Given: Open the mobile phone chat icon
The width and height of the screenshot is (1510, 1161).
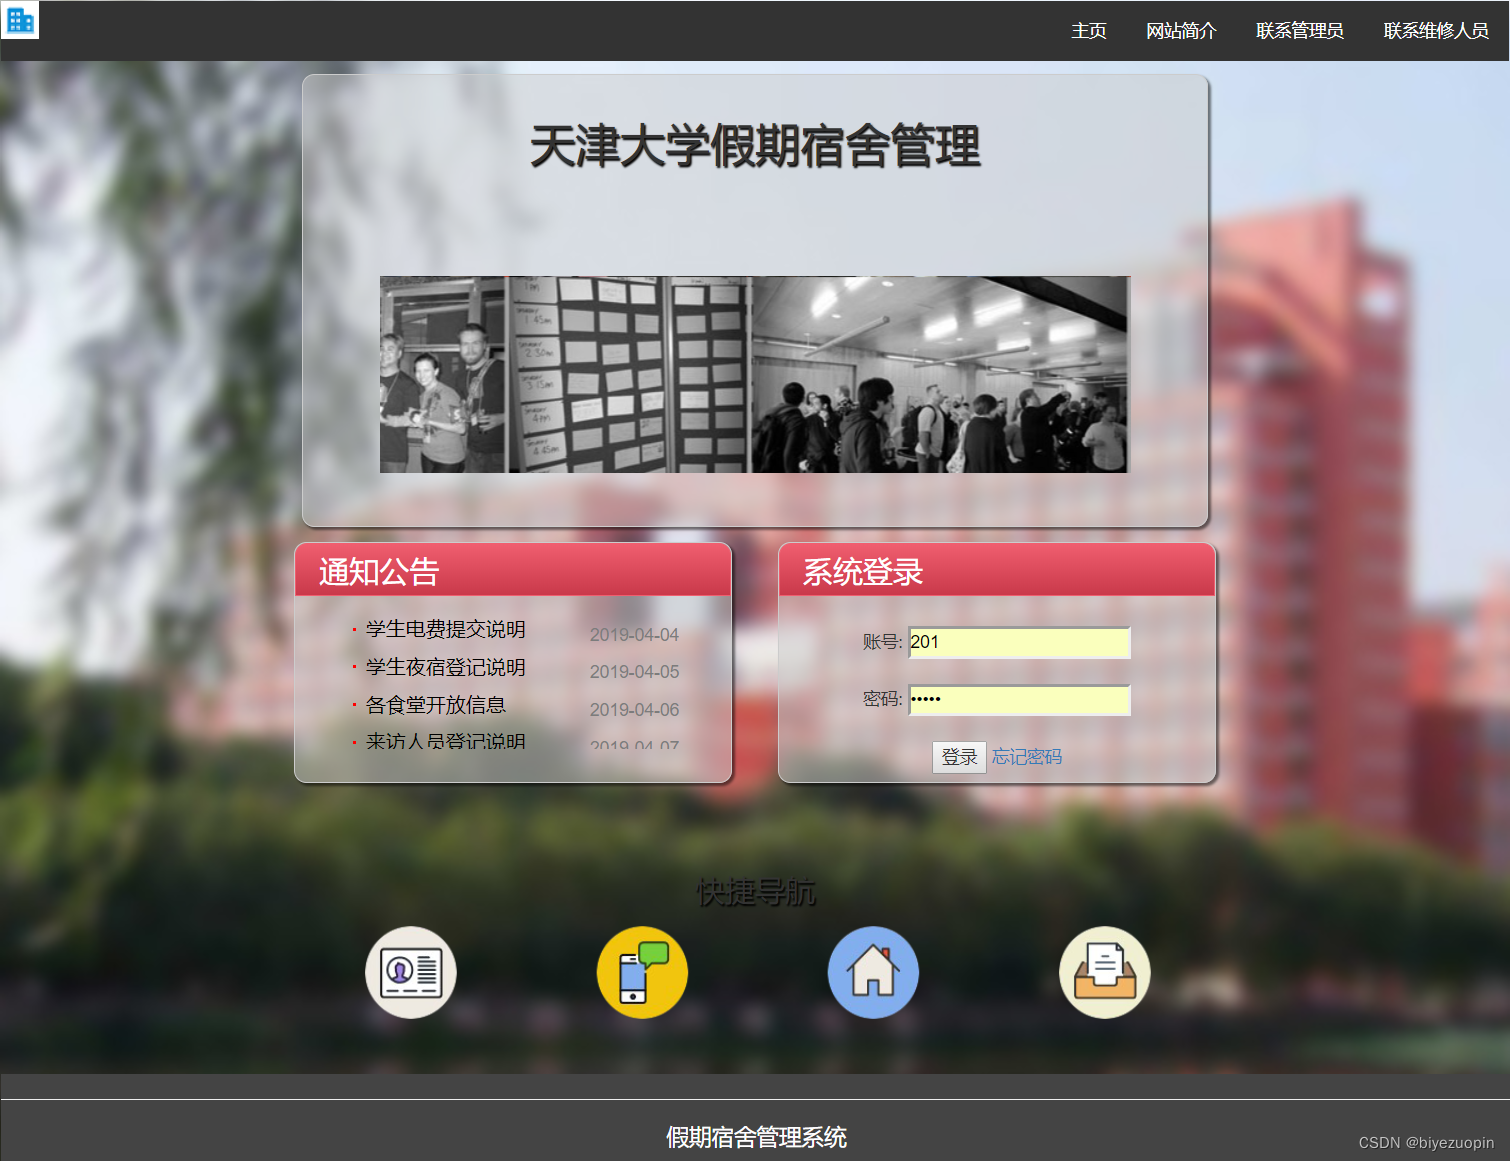Looking at the screenshot, I should point(642,972).
